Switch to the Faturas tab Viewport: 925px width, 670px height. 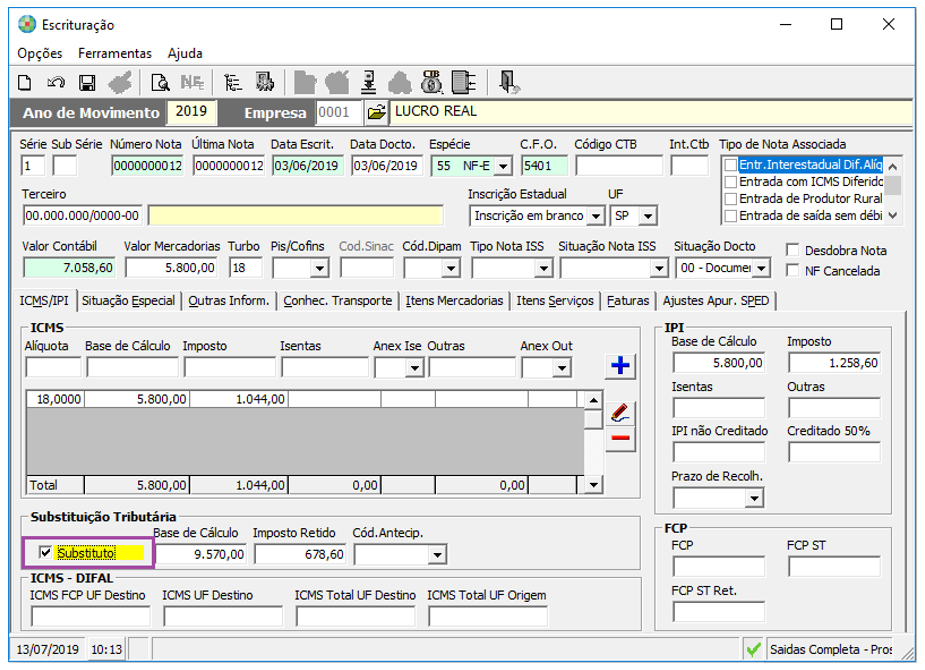pyautogui.click(x=628, y=300)
